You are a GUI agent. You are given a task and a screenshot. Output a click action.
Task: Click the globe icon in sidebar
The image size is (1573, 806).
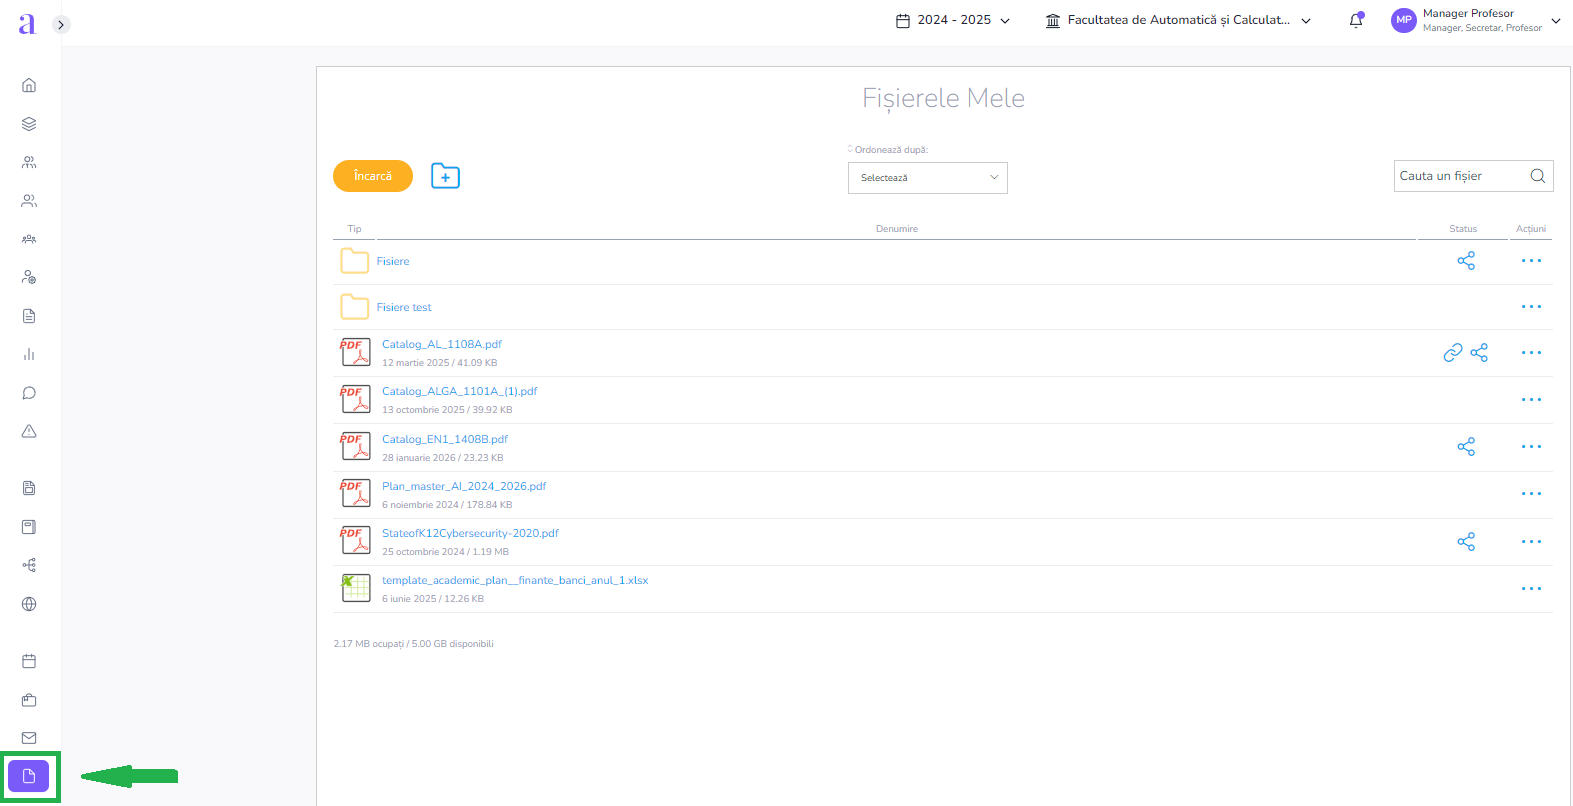pyautogui.click(x=29, y=604)
